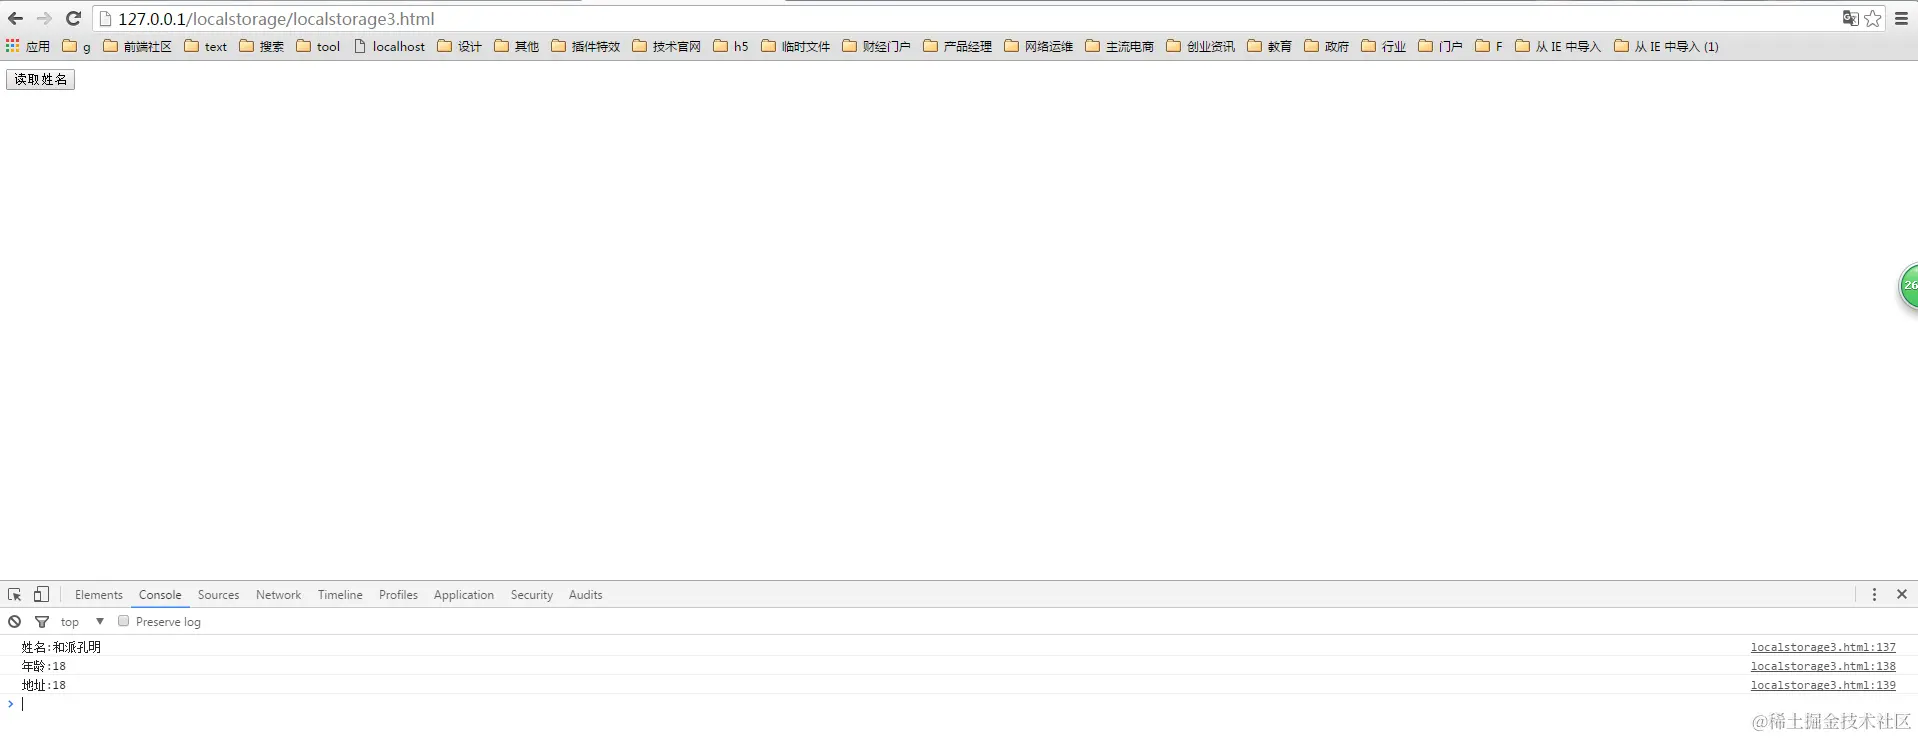Go forward with the browser forward arrow
Viewport: 1918px width, 738px height.
tap(44, 18)
